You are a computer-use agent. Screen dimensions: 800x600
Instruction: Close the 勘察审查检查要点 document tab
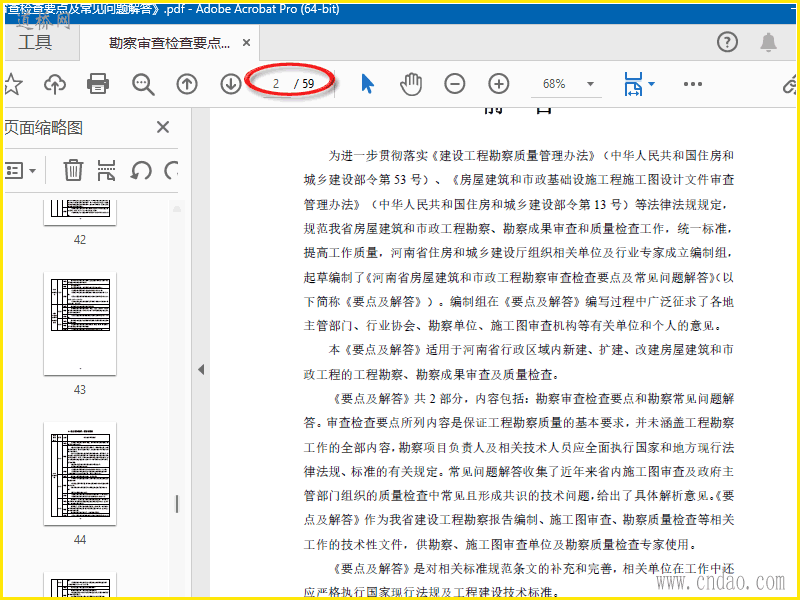[246, 43]
